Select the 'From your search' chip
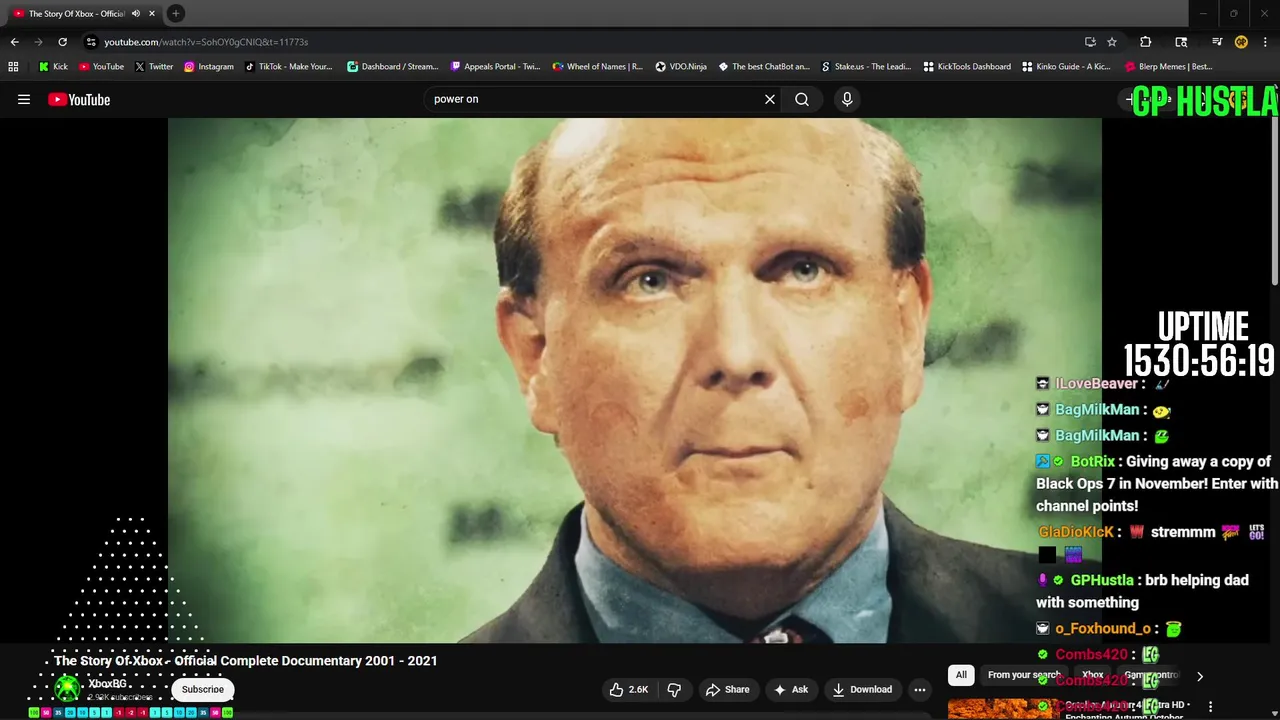1280x720 pixels. [1023, 675]
